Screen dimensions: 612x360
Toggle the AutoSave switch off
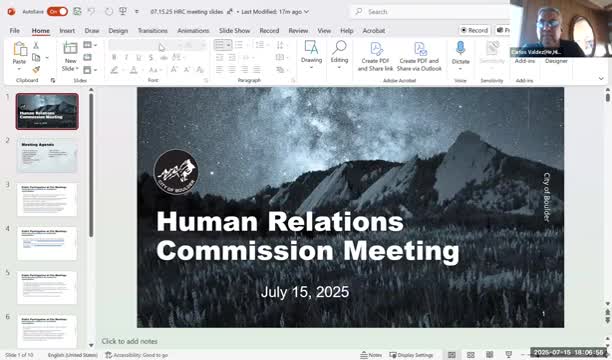57,12
